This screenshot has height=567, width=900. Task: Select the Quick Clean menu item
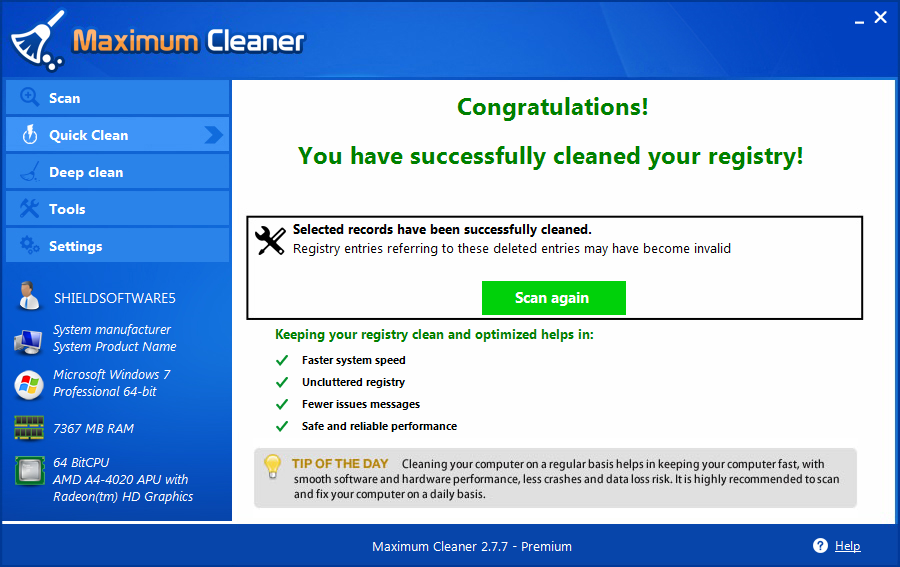118,134
